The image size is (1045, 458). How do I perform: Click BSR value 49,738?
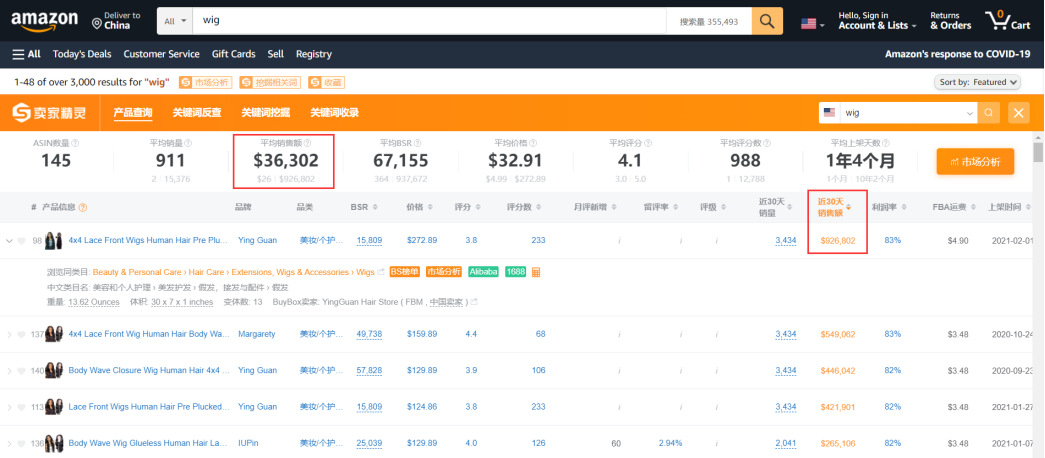(x=369, y=334)
